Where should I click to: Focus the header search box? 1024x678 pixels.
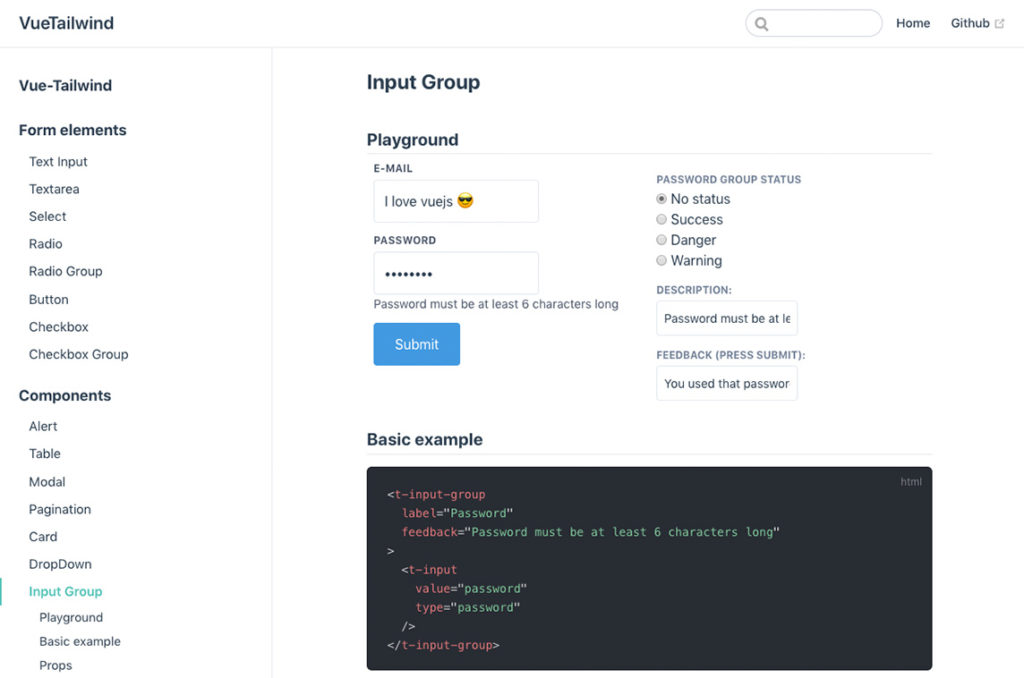point(822,24)
